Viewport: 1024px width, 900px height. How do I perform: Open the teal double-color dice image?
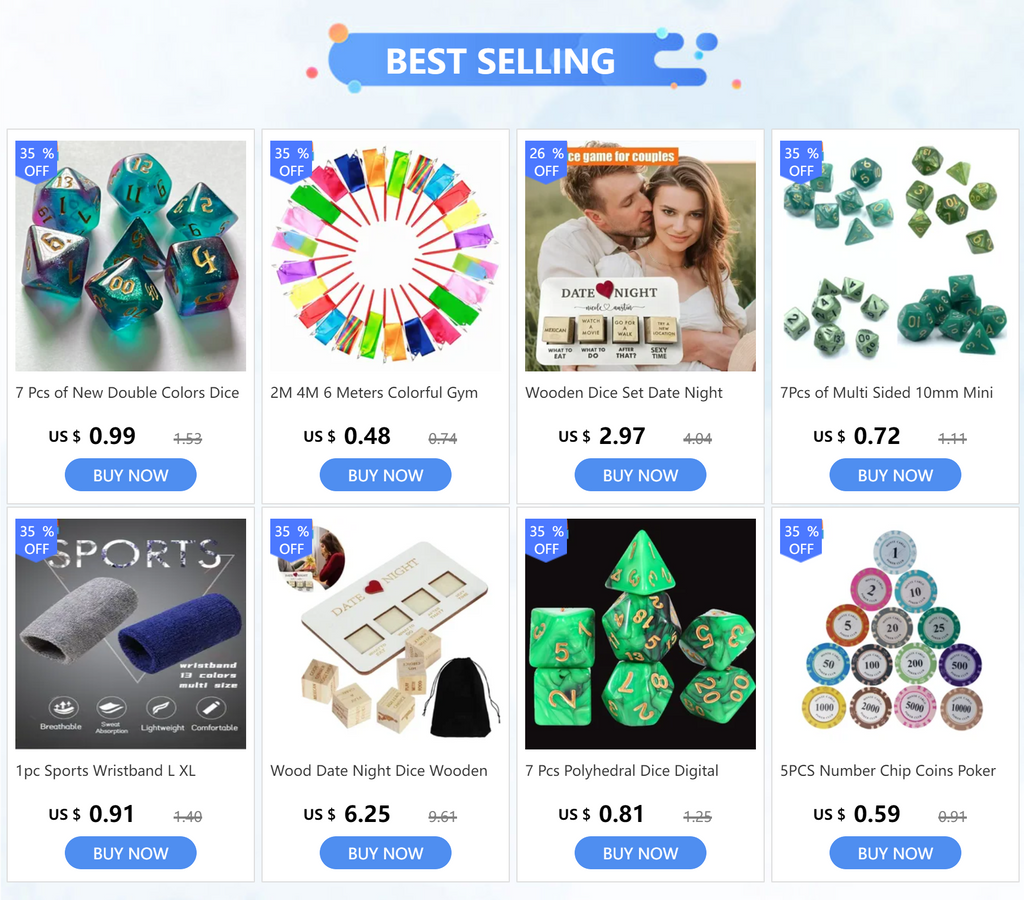coord(131,256)
